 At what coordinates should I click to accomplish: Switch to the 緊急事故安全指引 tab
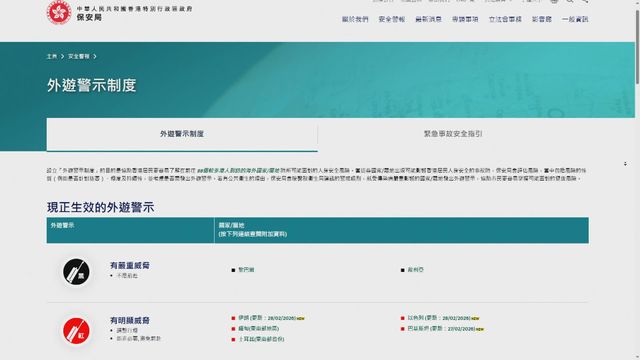coord(453,134)
